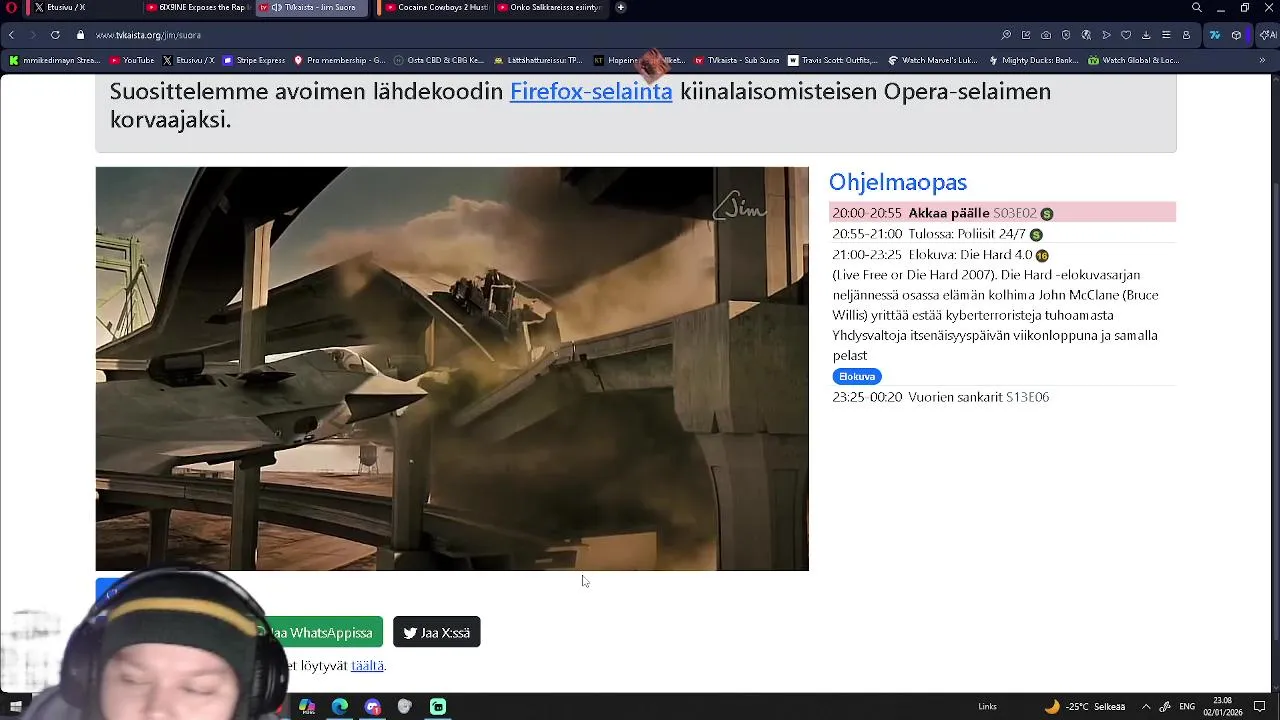Select the Akkaa päälle S03E02 programme row

1002,213
